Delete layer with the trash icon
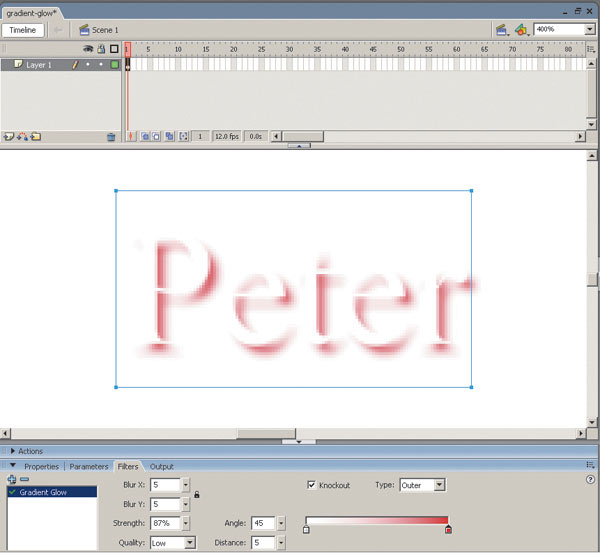This screenshot has width=600, height=553. click(111, 136)
